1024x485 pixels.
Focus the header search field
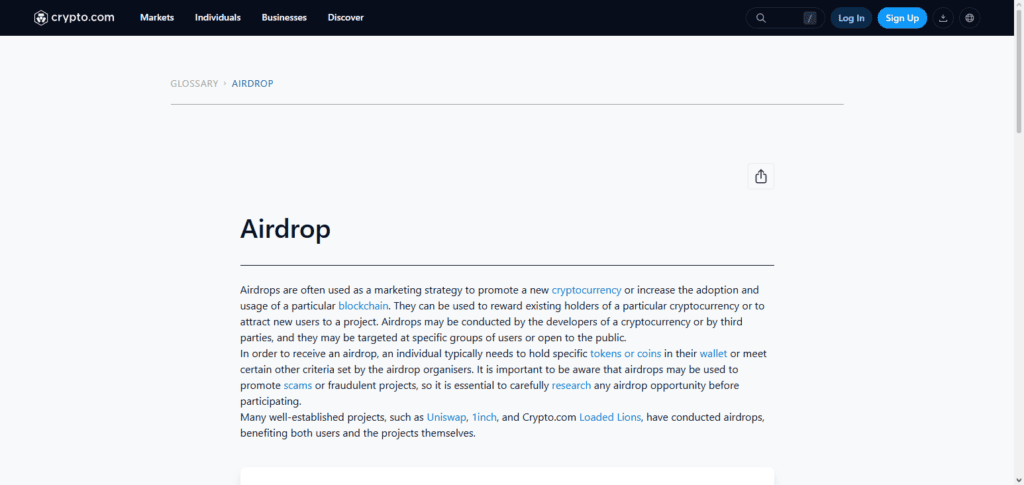coord(785,18)
